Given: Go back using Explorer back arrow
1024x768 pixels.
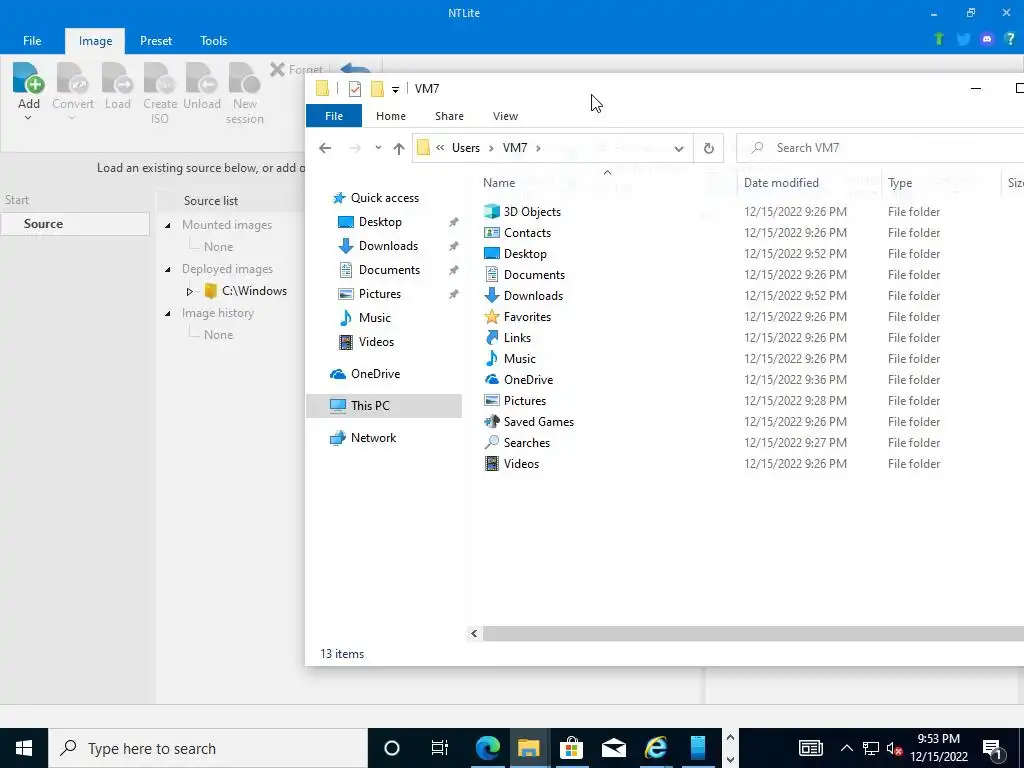Looking at the screenshot, I should 325,148.
